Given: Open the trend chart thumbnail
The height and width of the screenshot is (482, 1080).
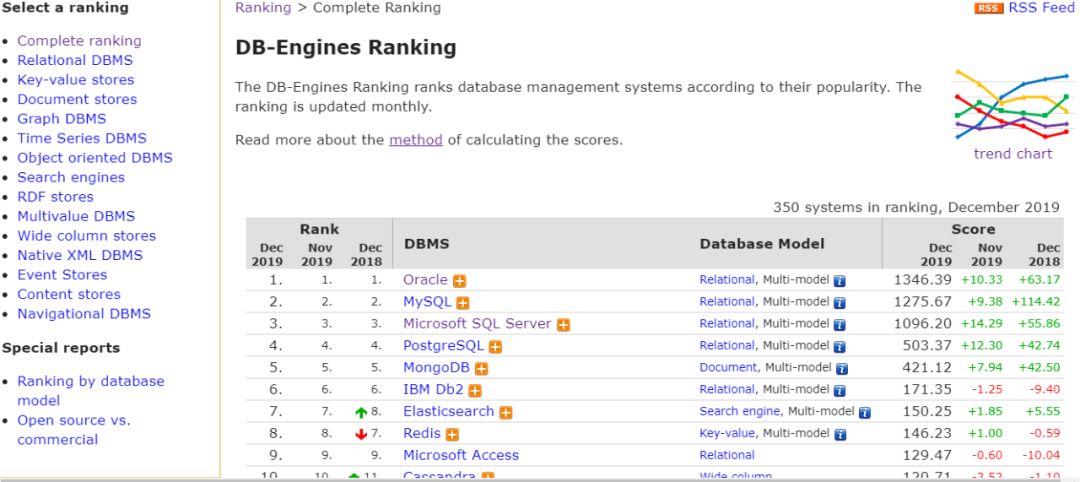Looking at the screenshot, I should tap(1012, 108).
